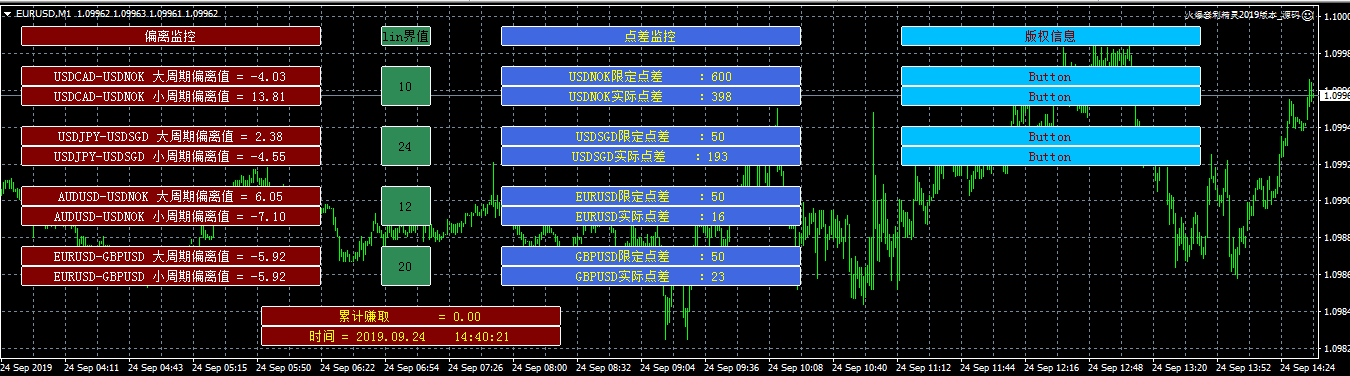Click the green lin界值 label
This screenshot has width=1350, height=376.
pos(406,36)
